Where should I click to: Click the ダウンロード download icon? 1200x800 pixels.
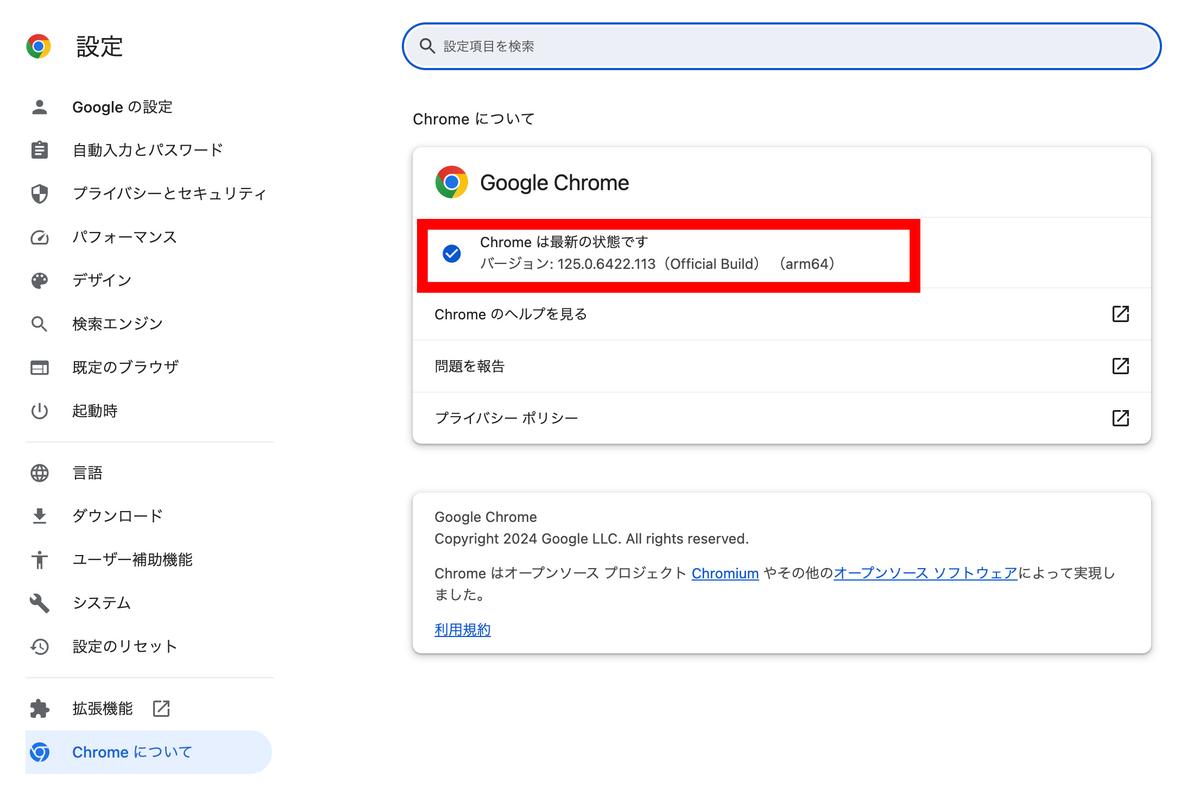coord(39,515)
